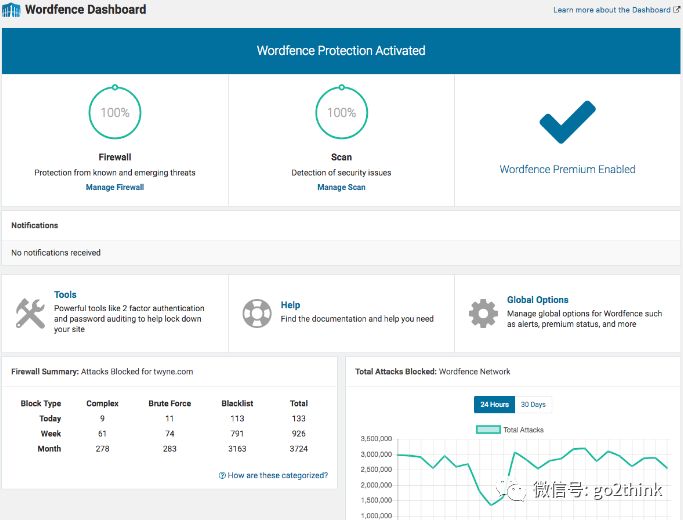
Task: Click the Total Attacks line chart
Action: pos(532,479)
